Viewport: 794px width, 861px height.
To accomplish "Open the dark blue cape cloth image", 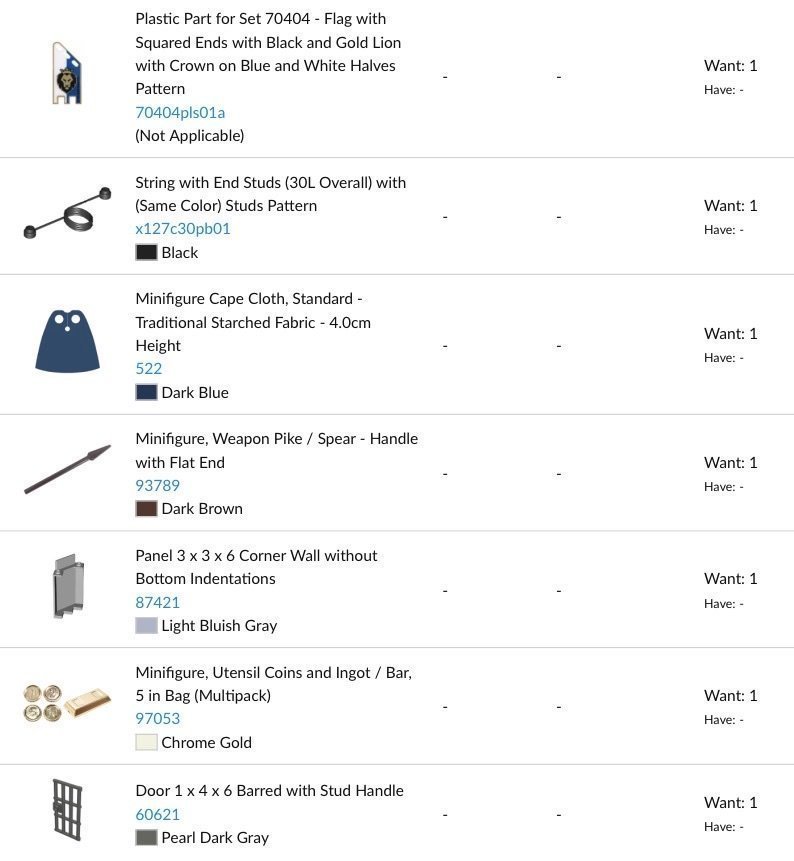I will tap(67, 341).
